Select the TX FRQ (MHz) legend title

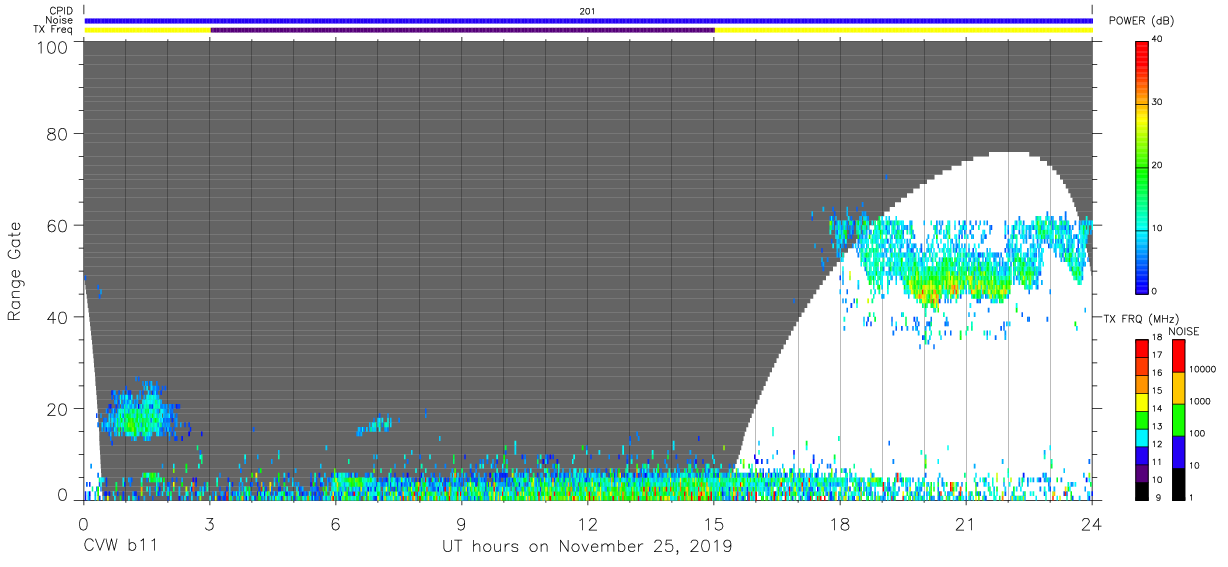pos(1140,318)
